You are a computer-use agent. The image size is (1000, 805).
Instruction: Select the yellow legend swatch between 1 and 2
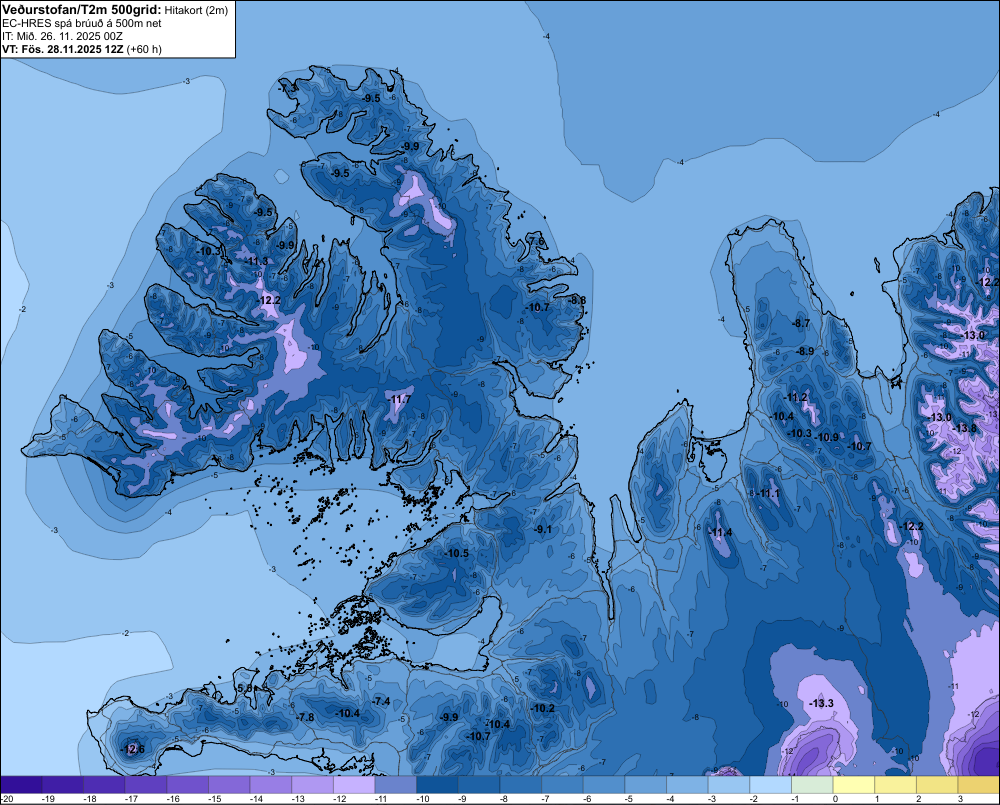point(895,785)
